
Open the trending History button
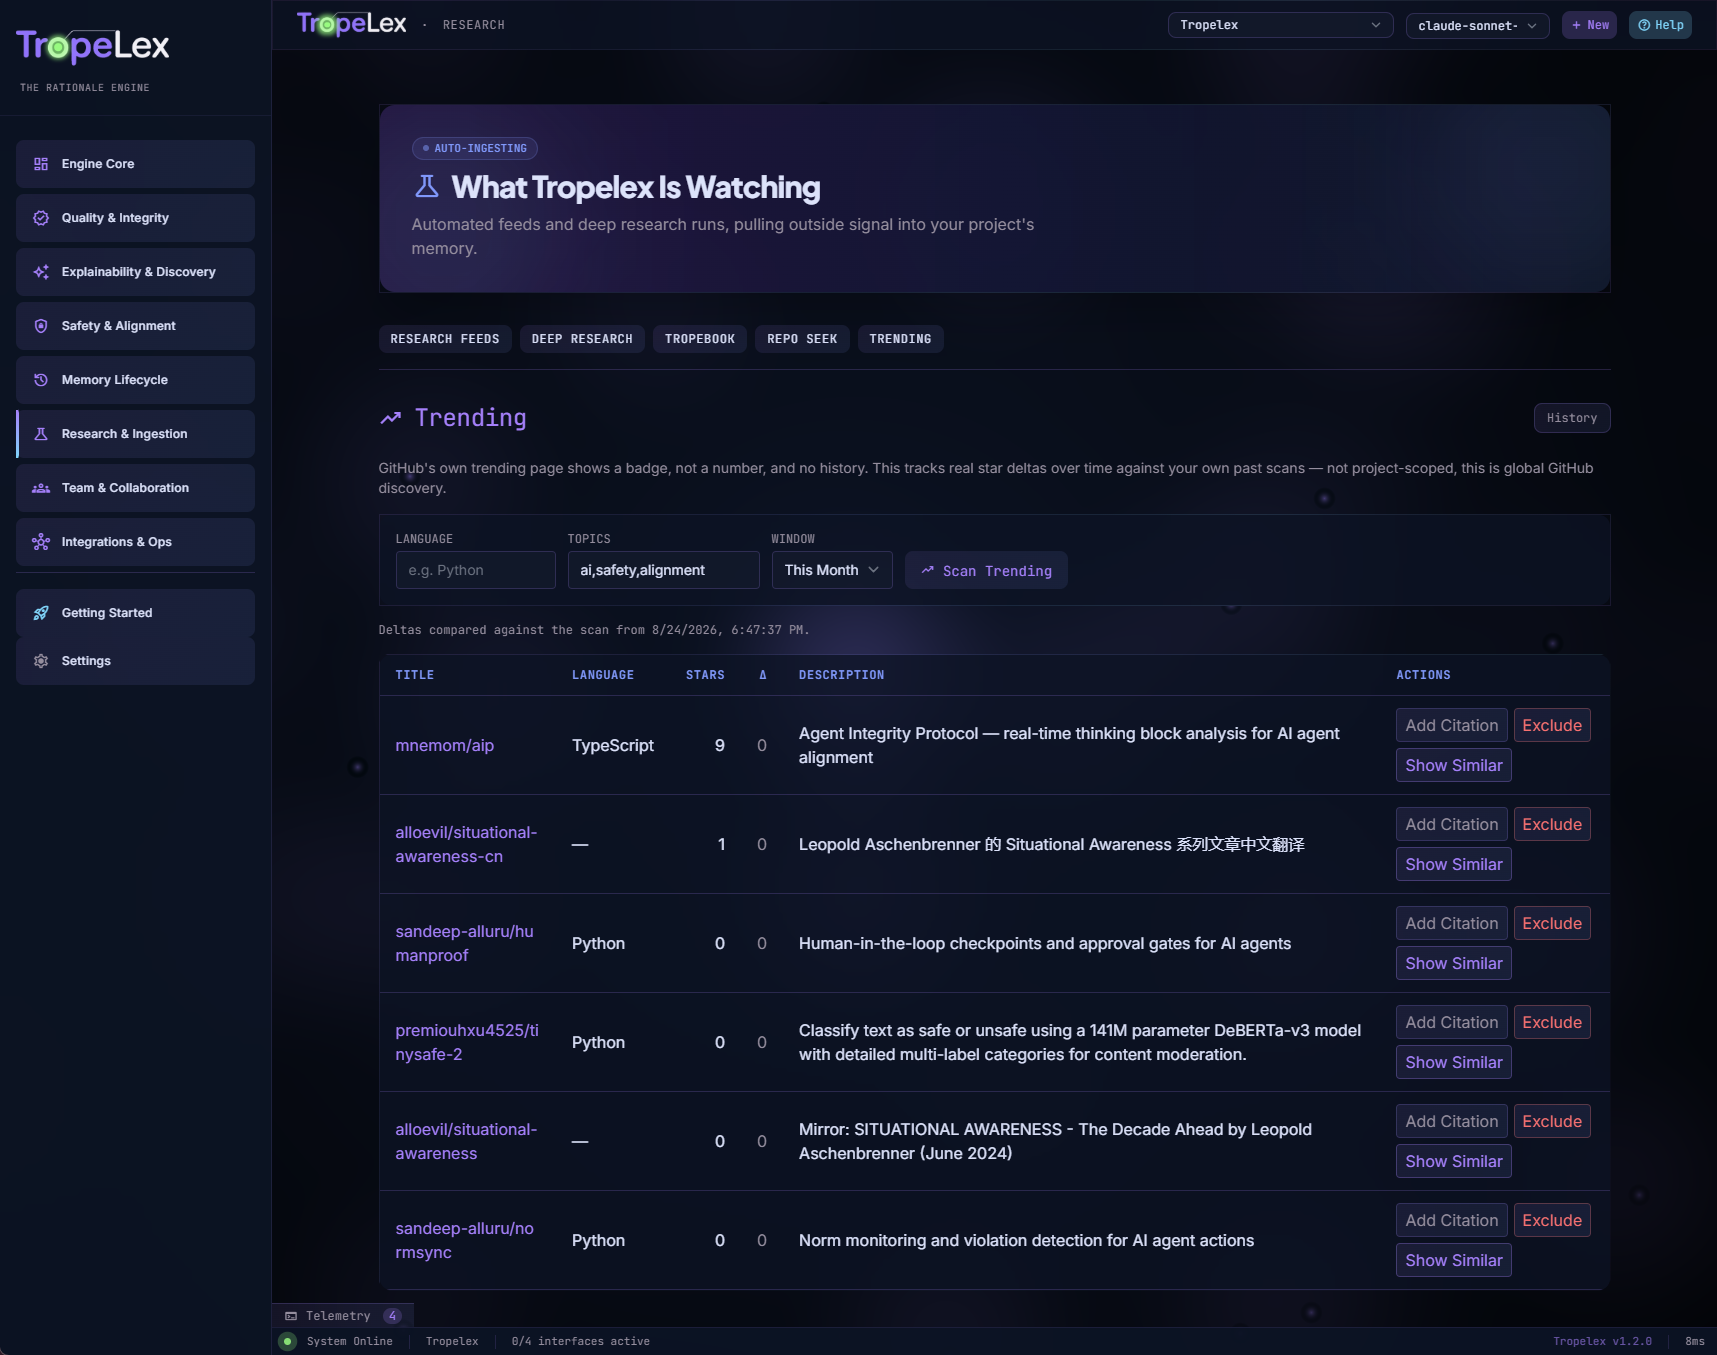1572,418
